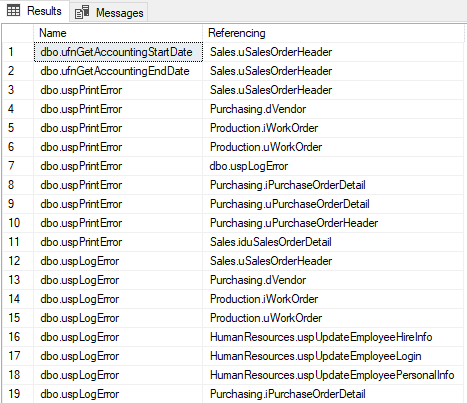Select Purchasing.uPurchaseOrderHeader cell
467x403 pixels.
pyautogui.click(x=333, y=223)
